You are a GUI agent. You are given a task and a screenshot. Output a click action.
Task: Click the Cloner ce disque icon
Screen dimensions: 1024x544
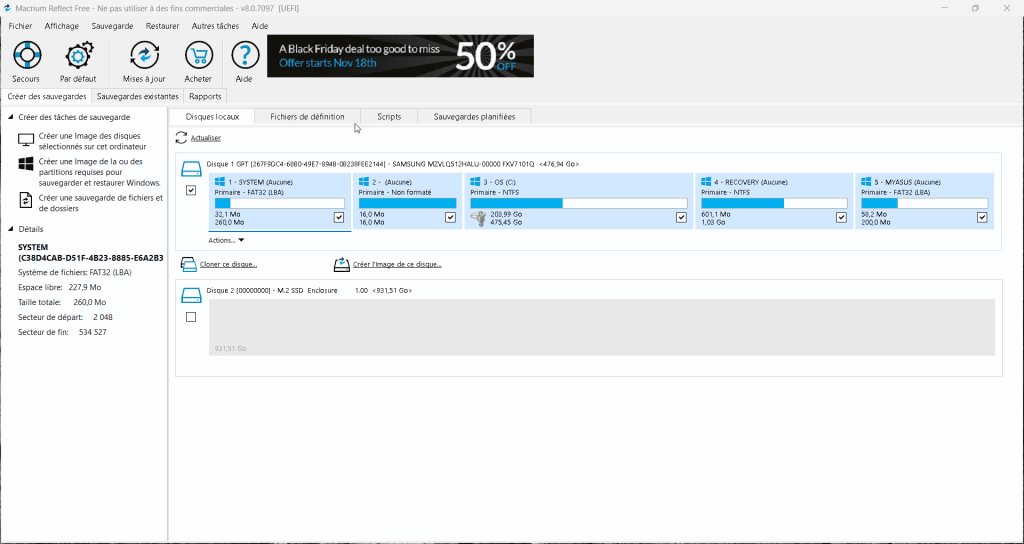188,264
